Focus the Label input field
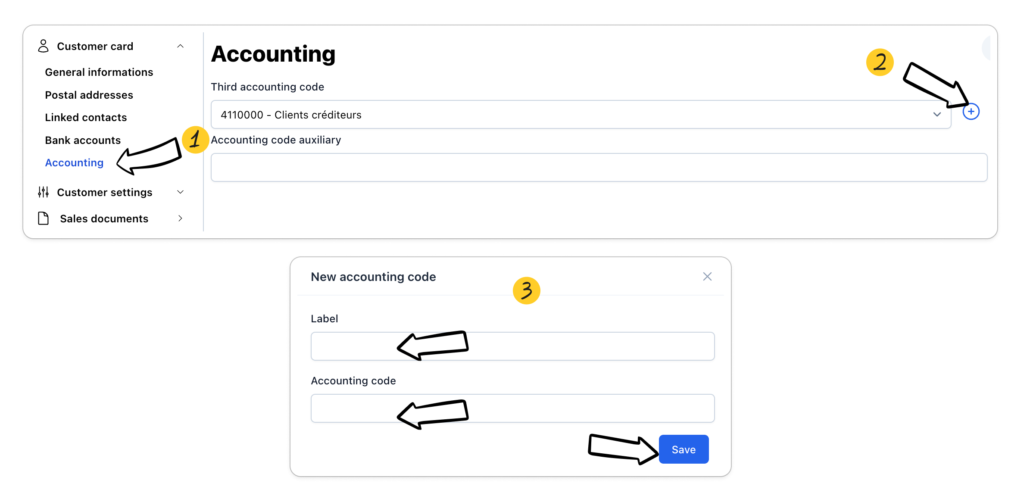 click(512, 346)
